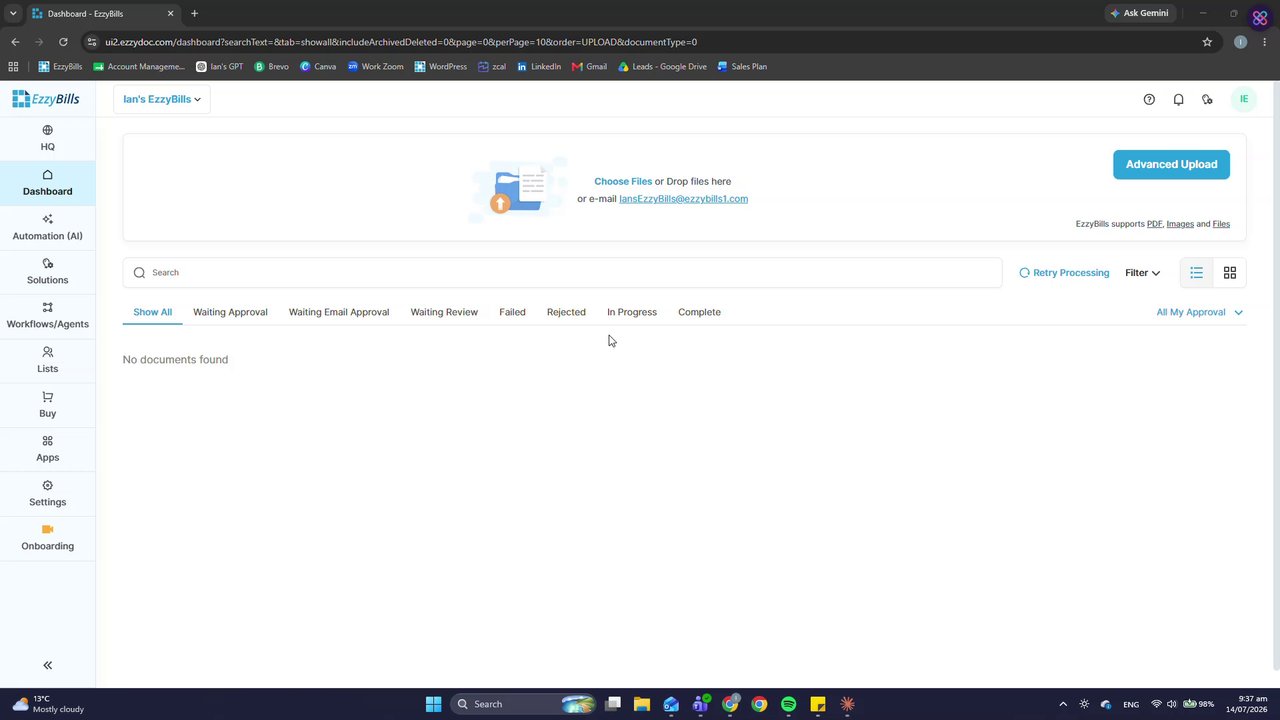This screenshot has height=720, width=1280.
Task: Open notifications bell icon
Action: tap(1178, 99)
